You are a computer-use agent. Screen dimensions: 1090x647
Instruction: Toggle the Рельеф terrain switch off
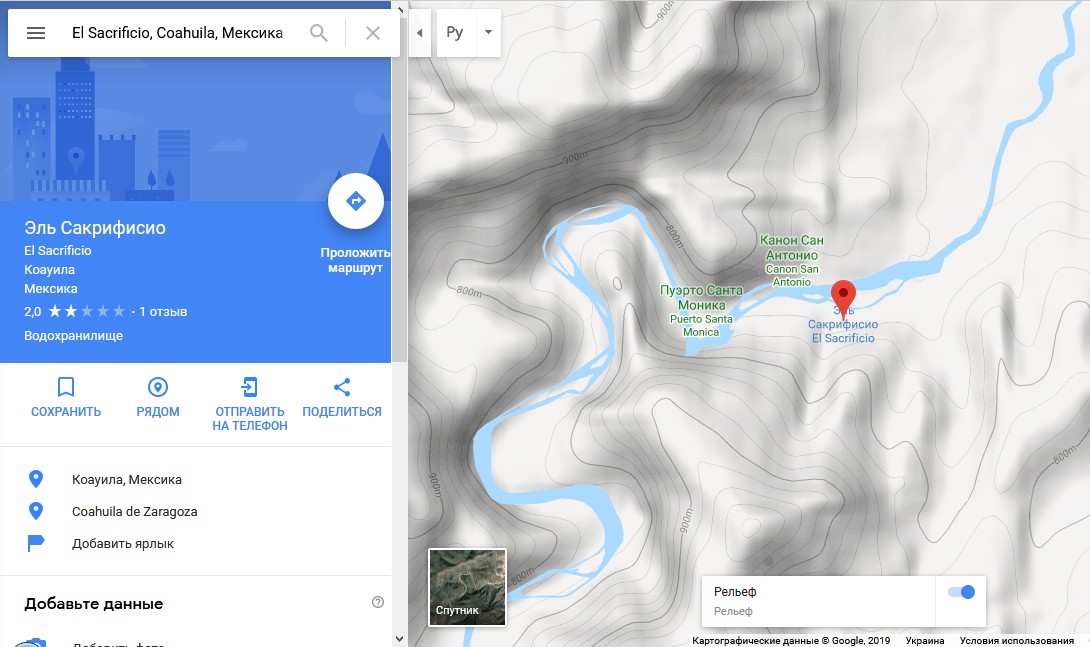(961, 592)
